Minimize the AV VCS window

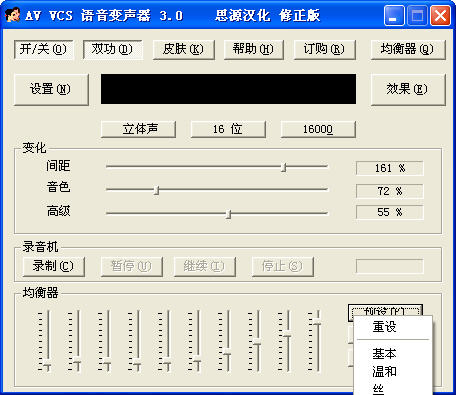[x=394, y=16]
